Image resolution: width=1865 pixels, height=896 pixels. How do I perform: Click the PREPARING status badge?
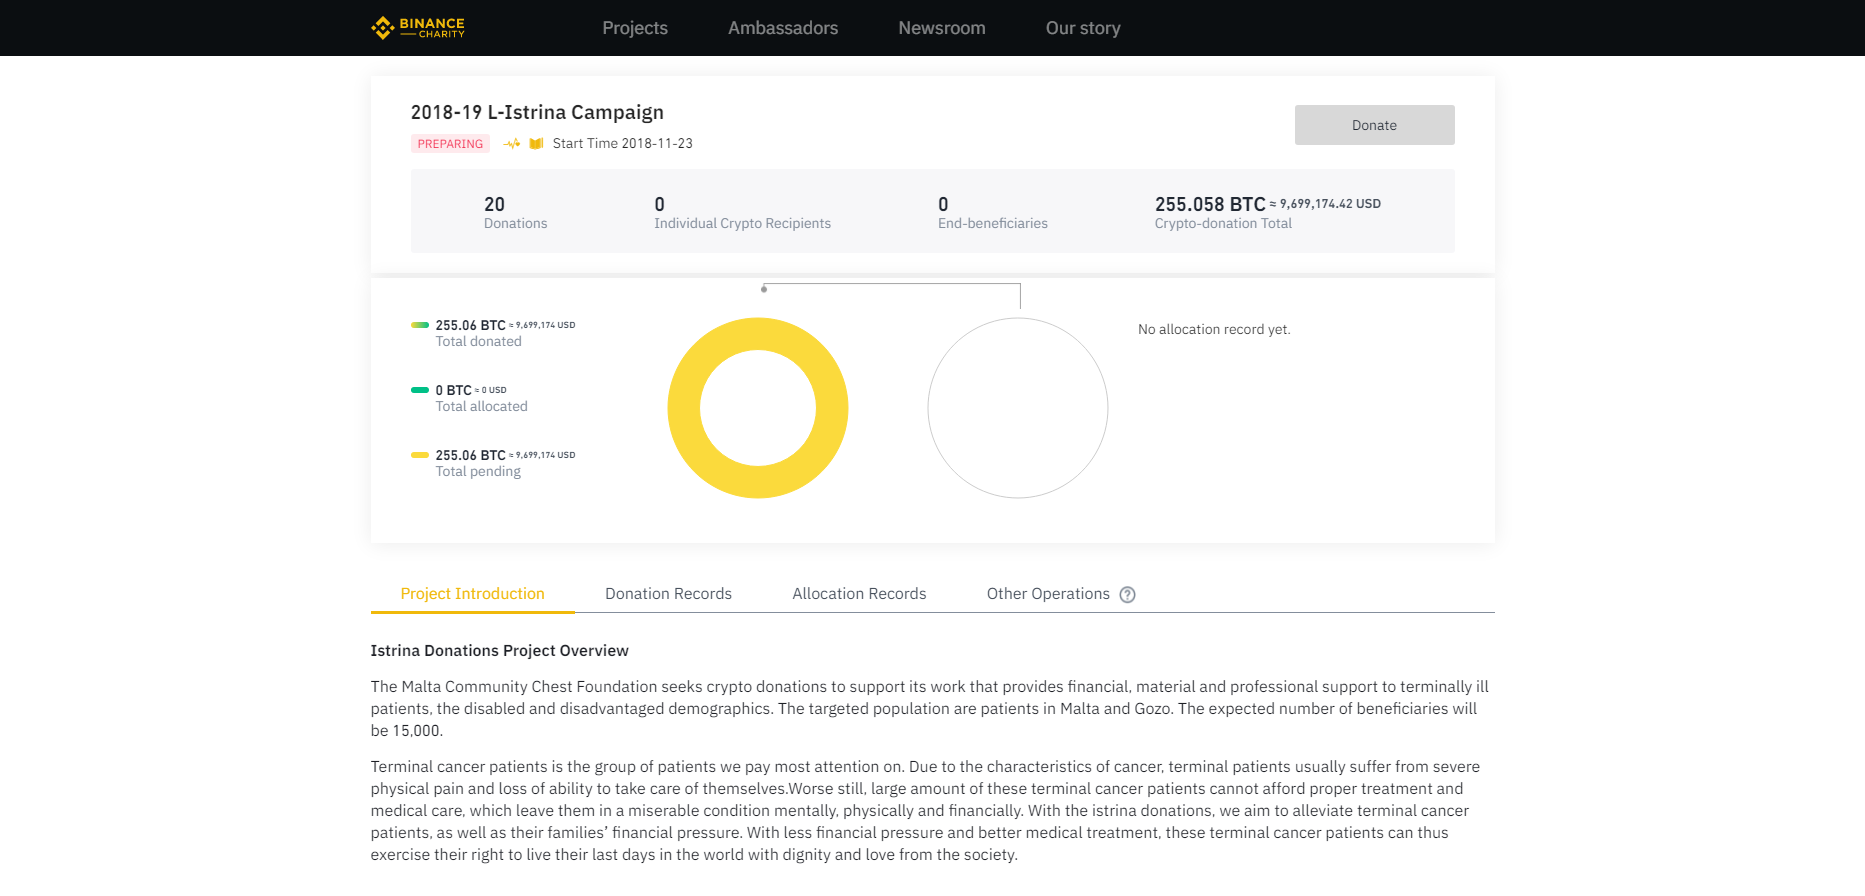tap(450, 144)
